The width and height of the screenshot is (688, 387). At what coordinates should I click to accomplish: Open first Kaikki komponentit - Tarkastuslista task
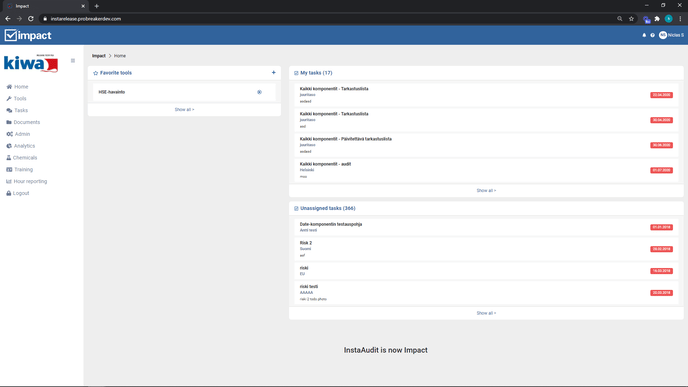[x=486, y=95]
